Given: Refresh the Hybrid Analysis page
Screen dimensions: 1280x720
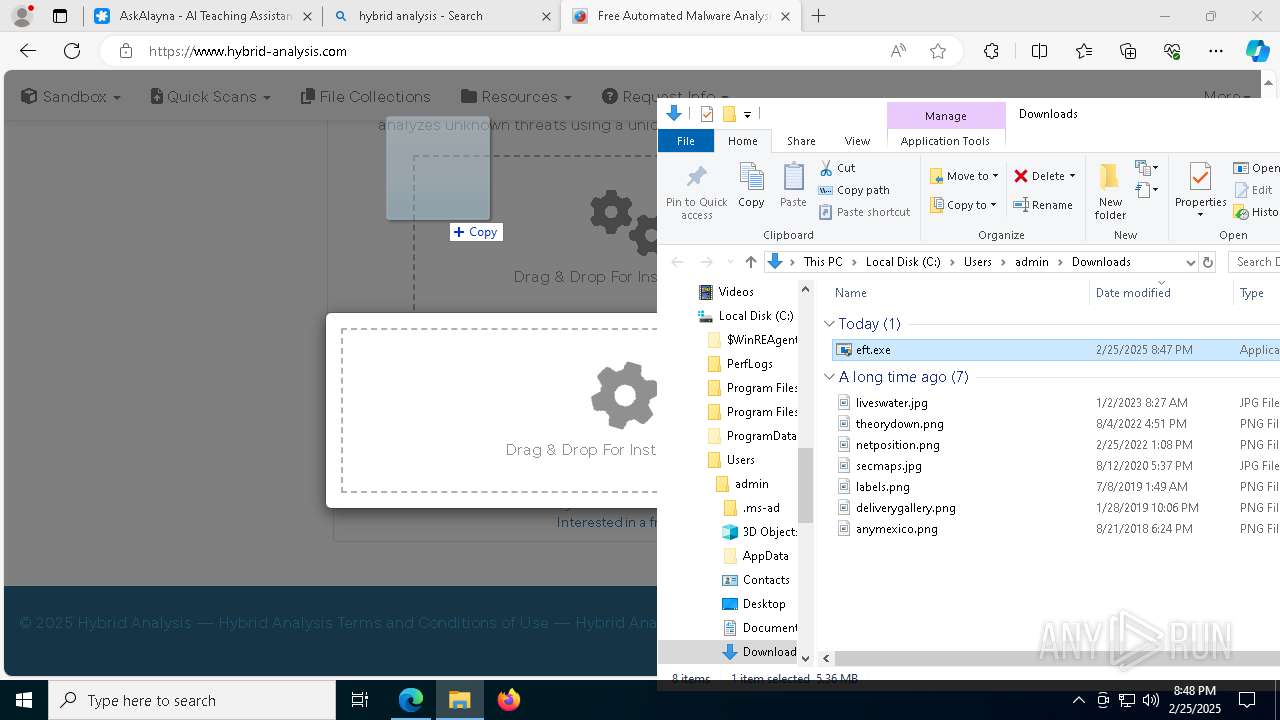Looking at the screenshot, I should (72, 51).
